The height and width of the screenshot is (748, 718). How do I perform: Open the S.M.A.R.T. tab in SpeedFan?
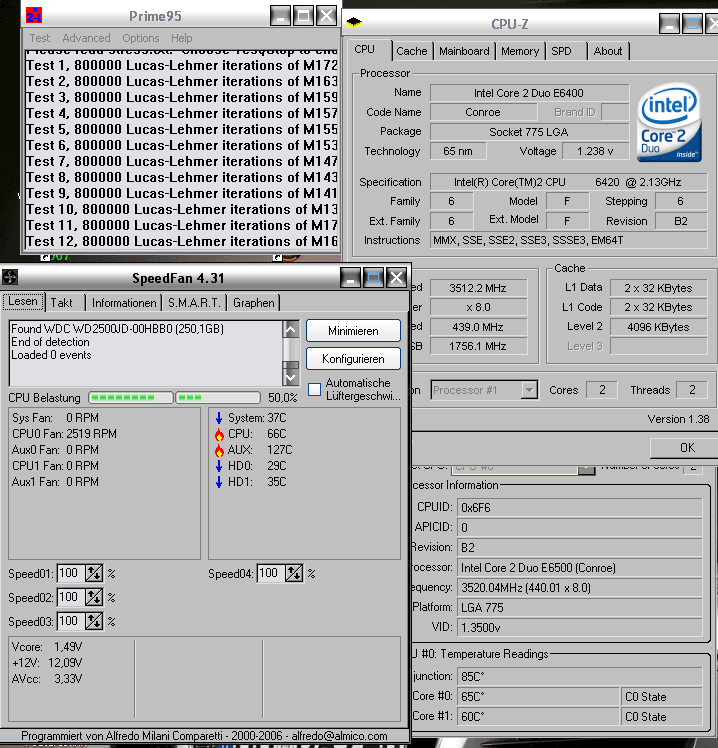click(x=194, y=303)
